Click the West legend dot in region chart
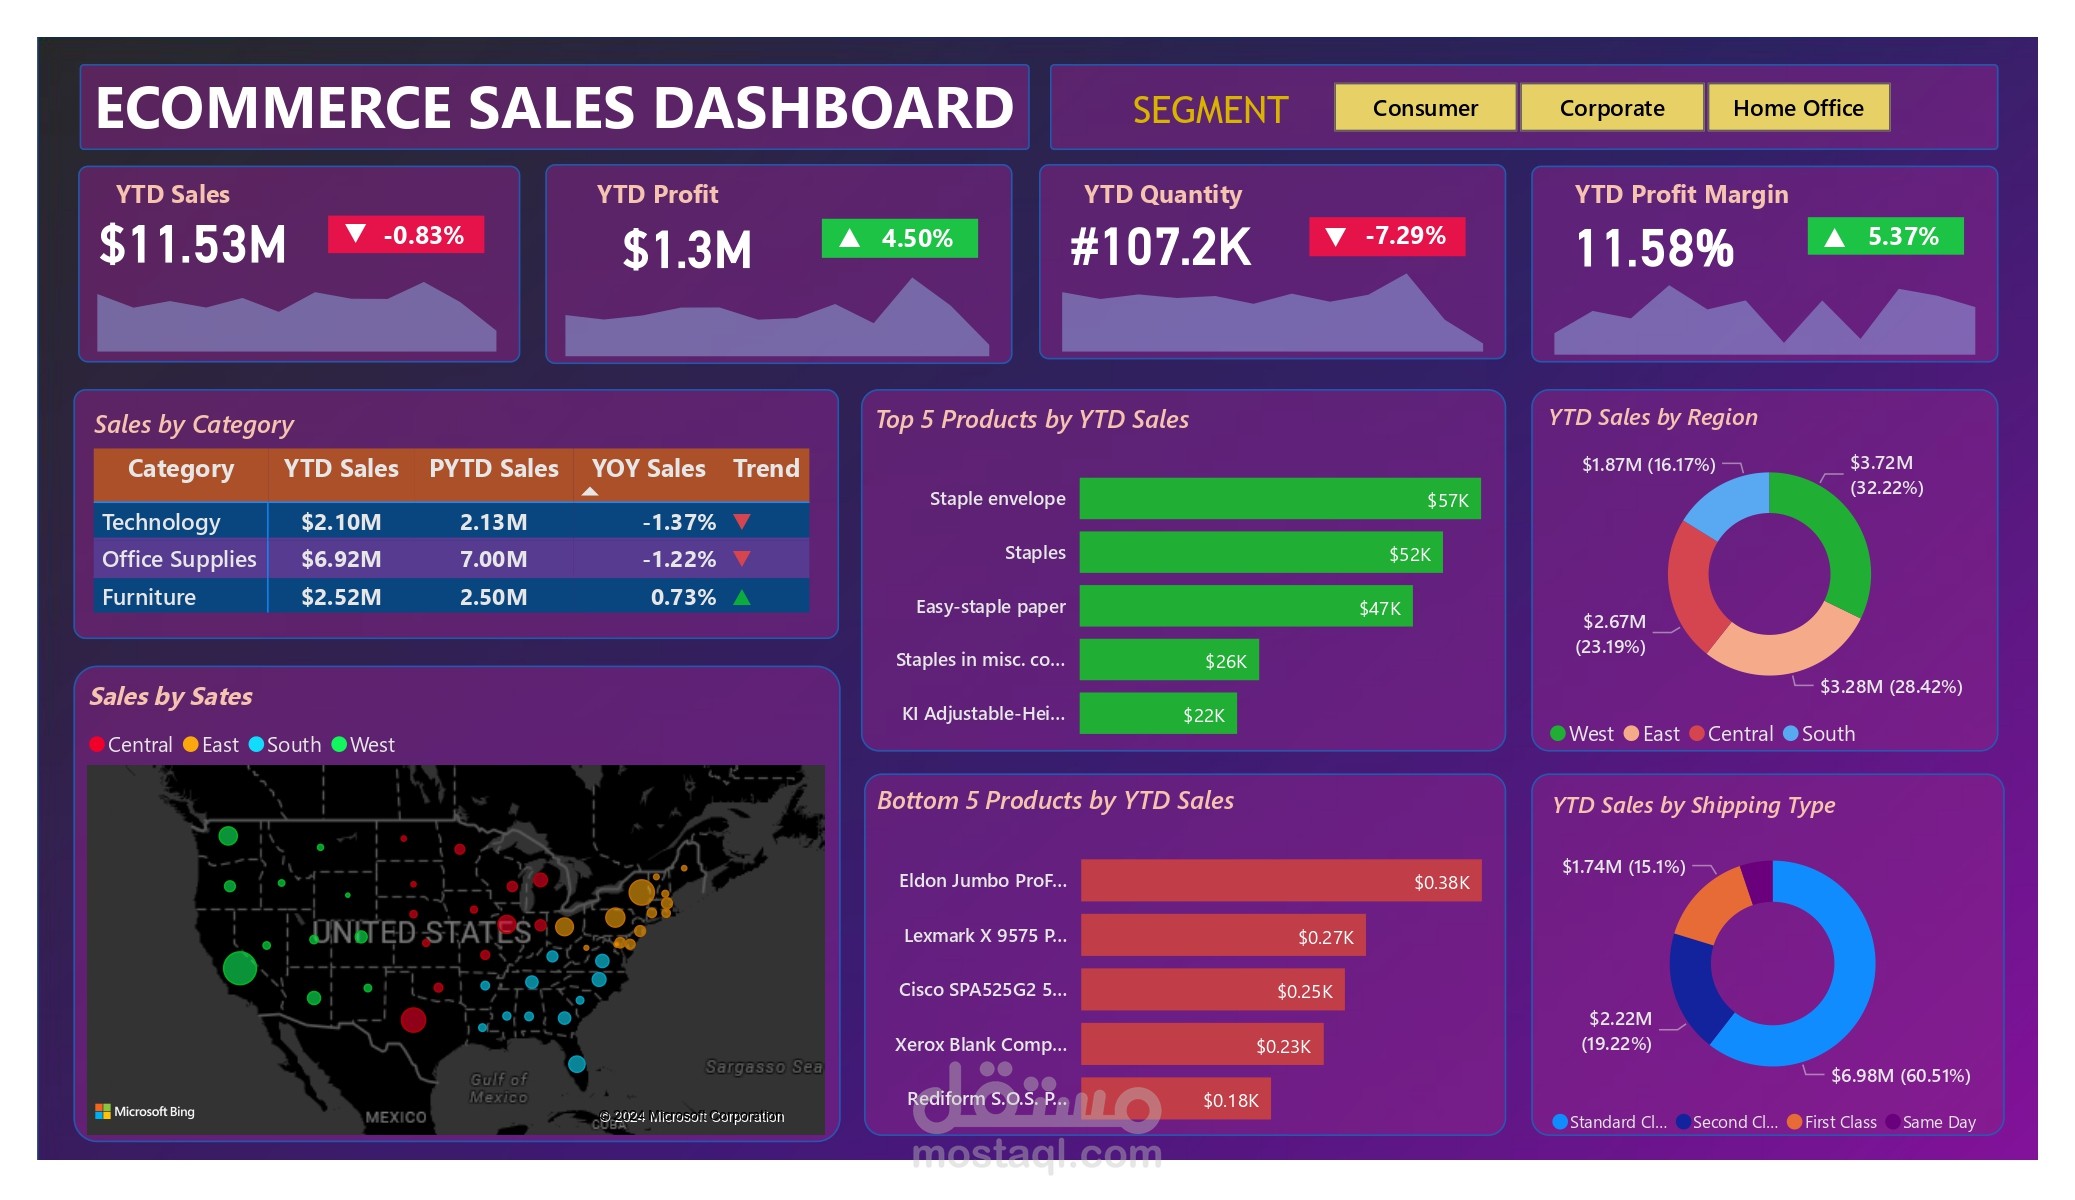 pyautogui.click(x=1558, y=734)
